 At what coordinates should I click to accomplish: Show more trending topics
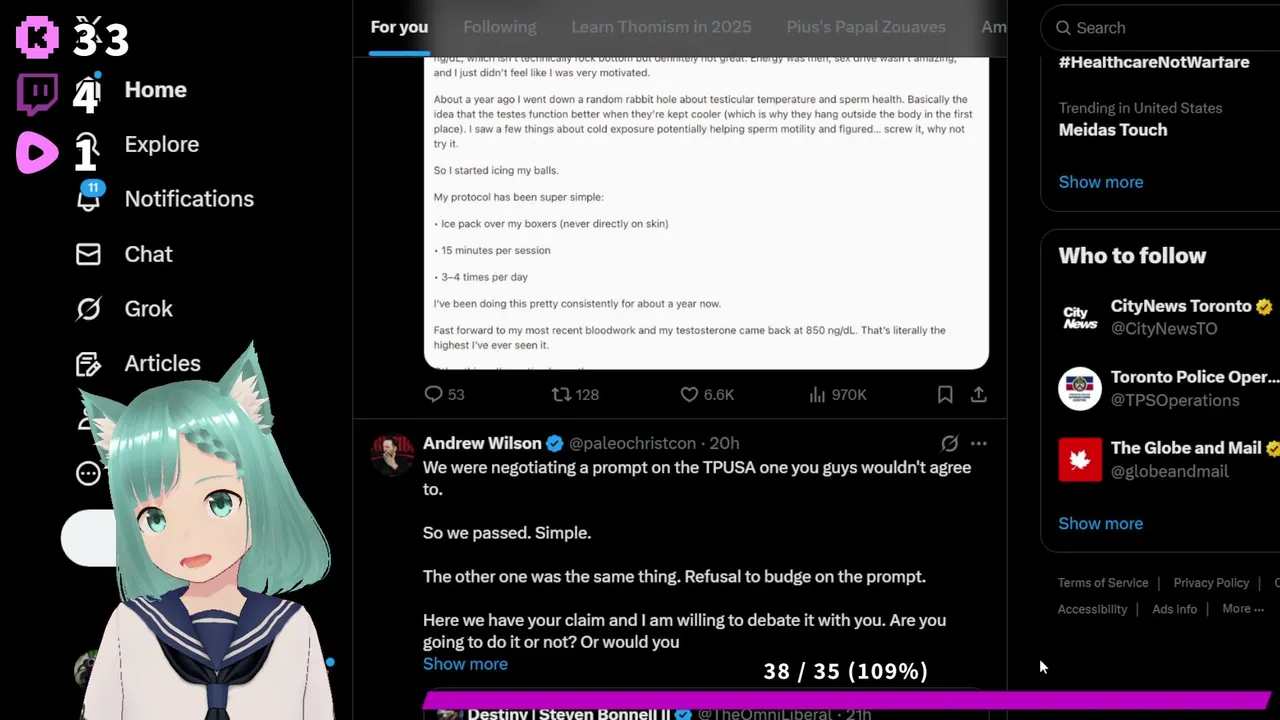coord(1101,182)
